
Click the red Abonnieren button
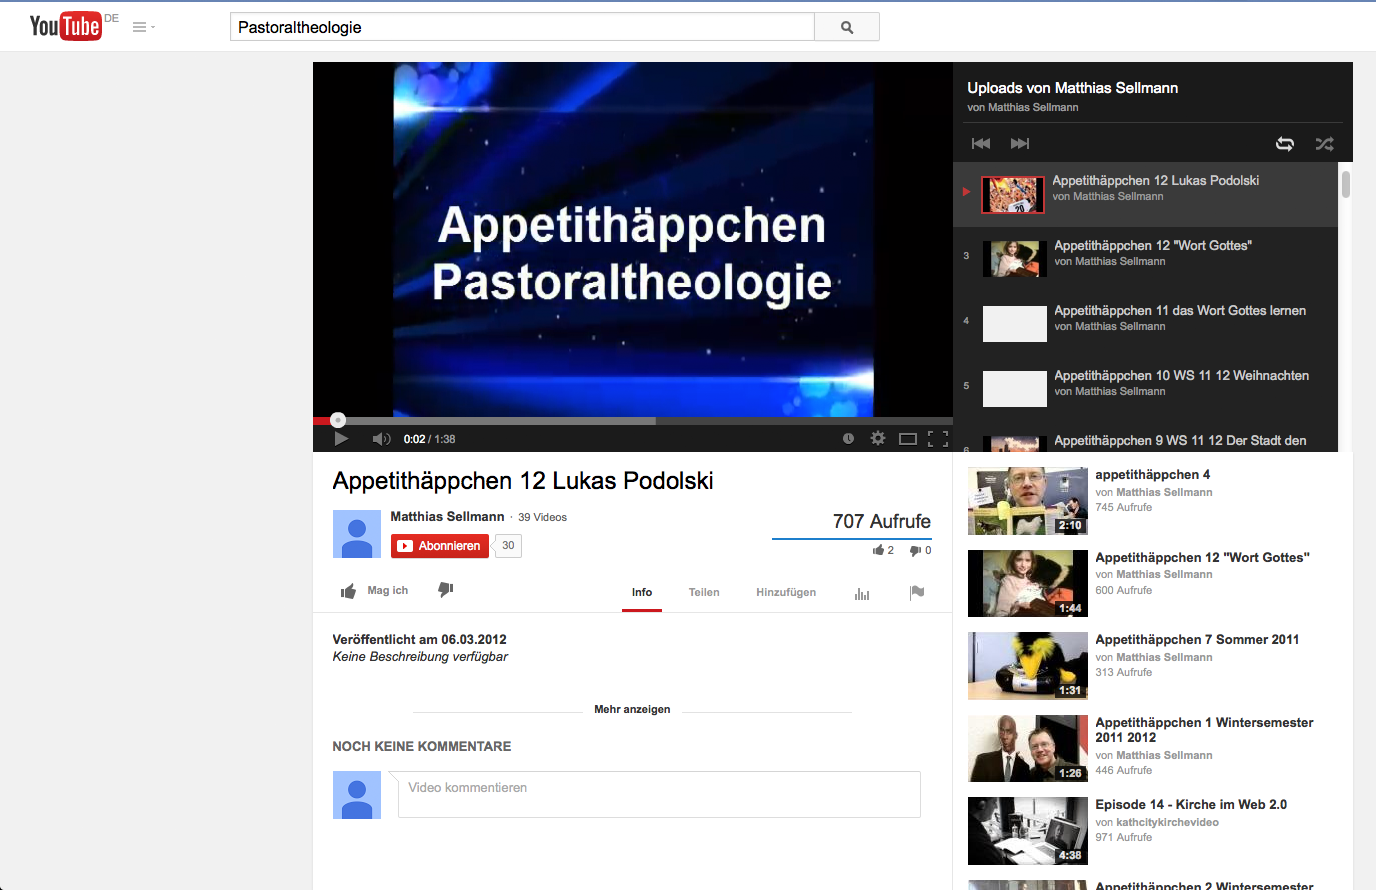(x=440, y=546)
